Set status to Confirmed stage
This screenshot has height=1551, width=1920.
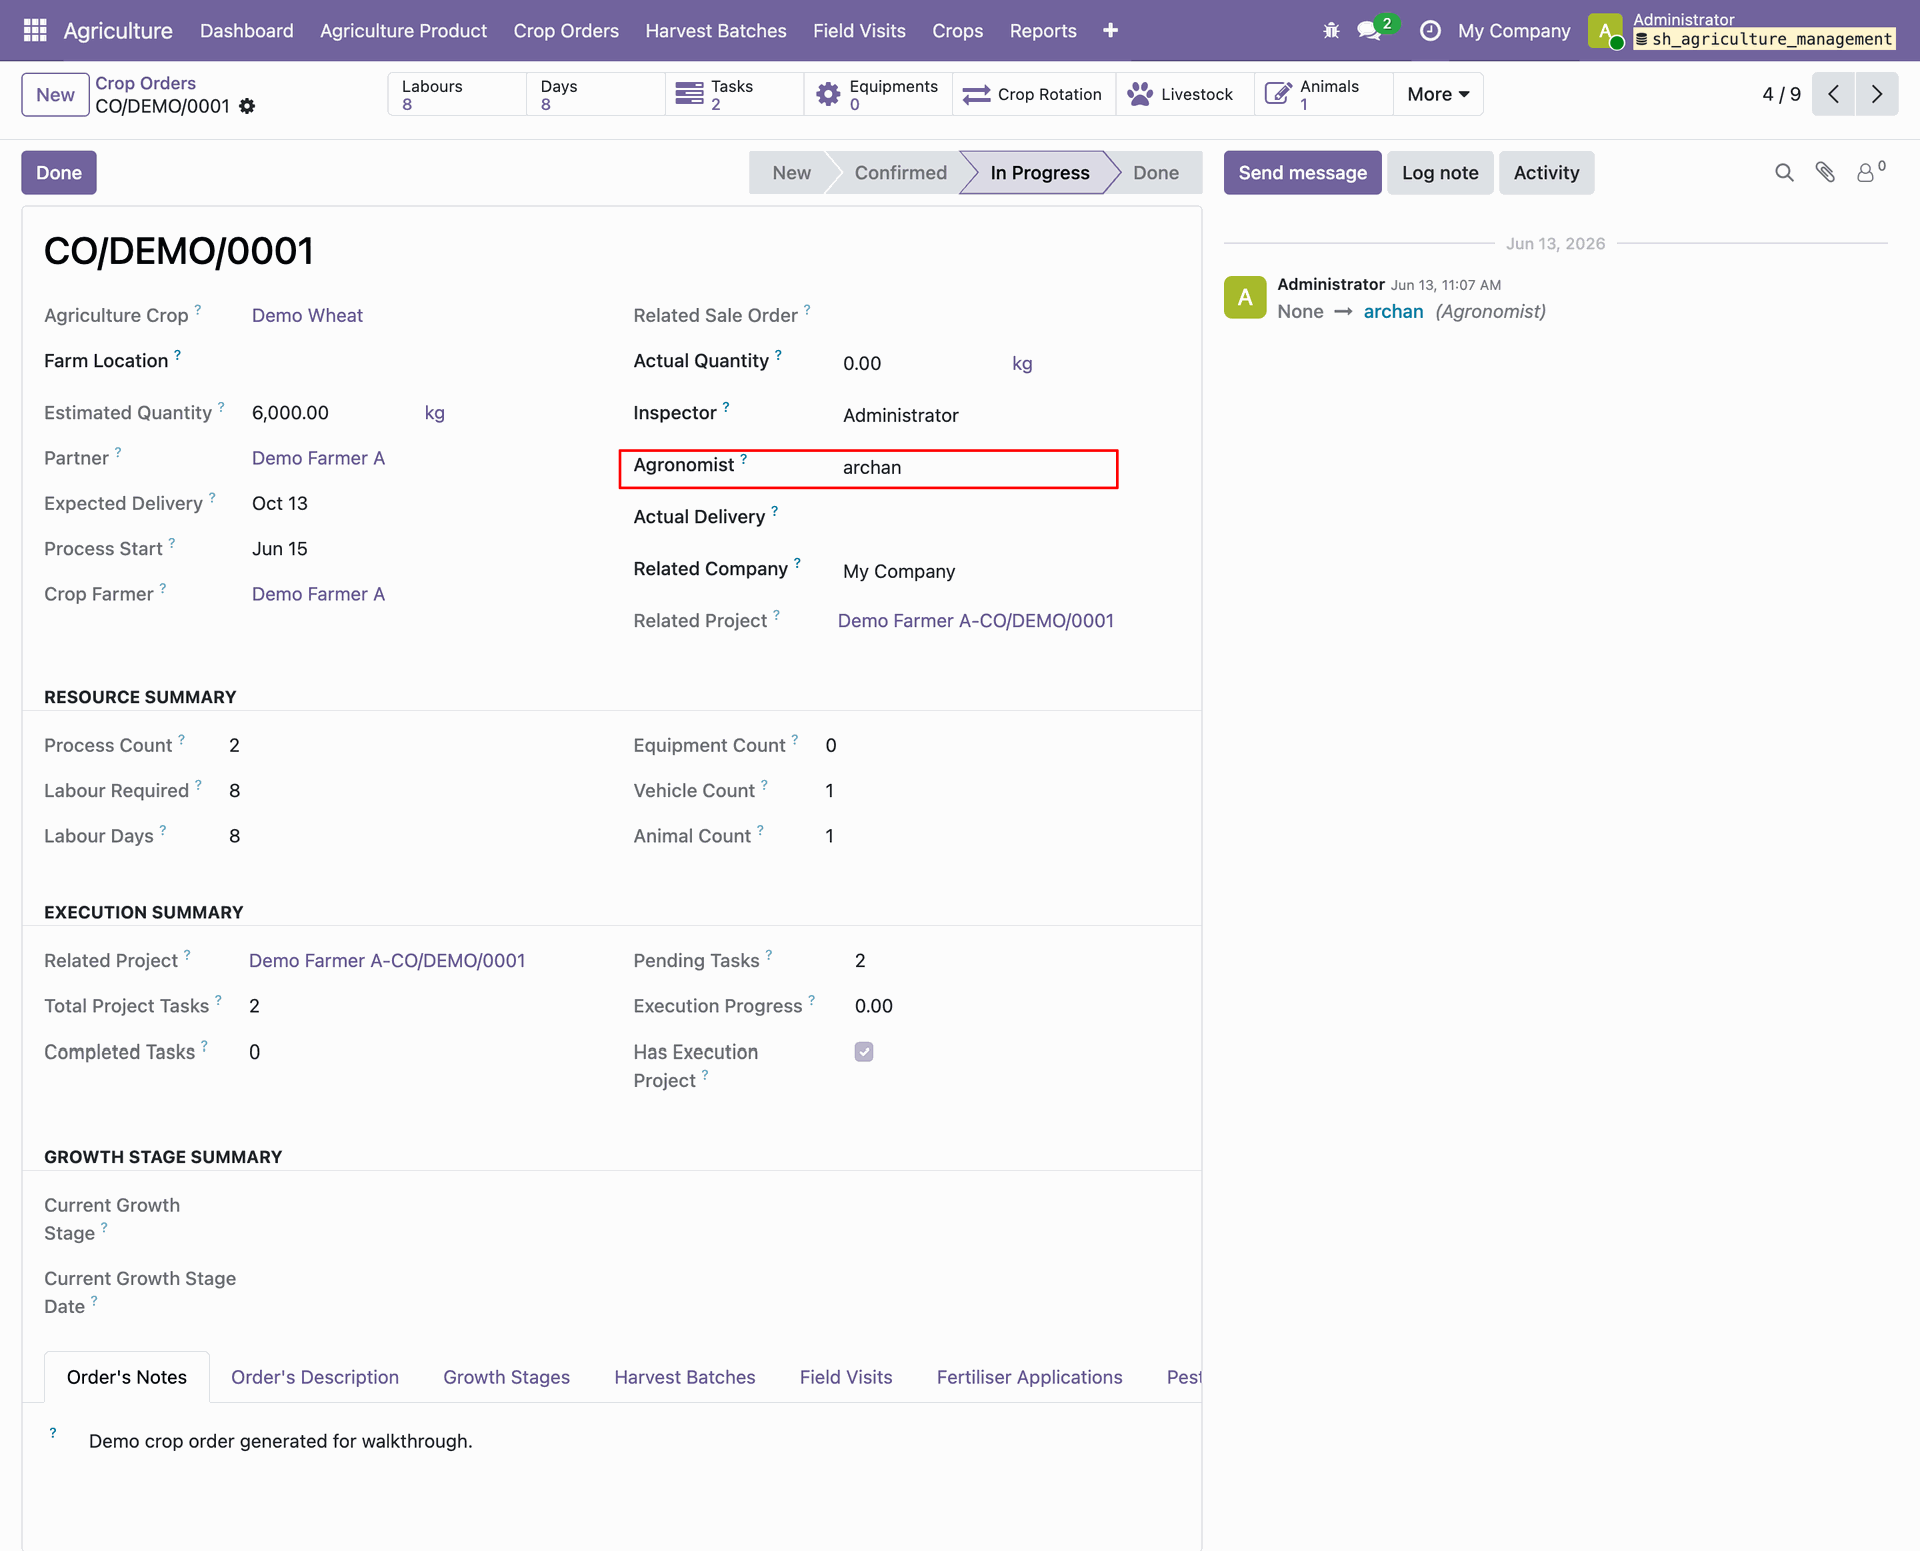(x=899, y=173)
